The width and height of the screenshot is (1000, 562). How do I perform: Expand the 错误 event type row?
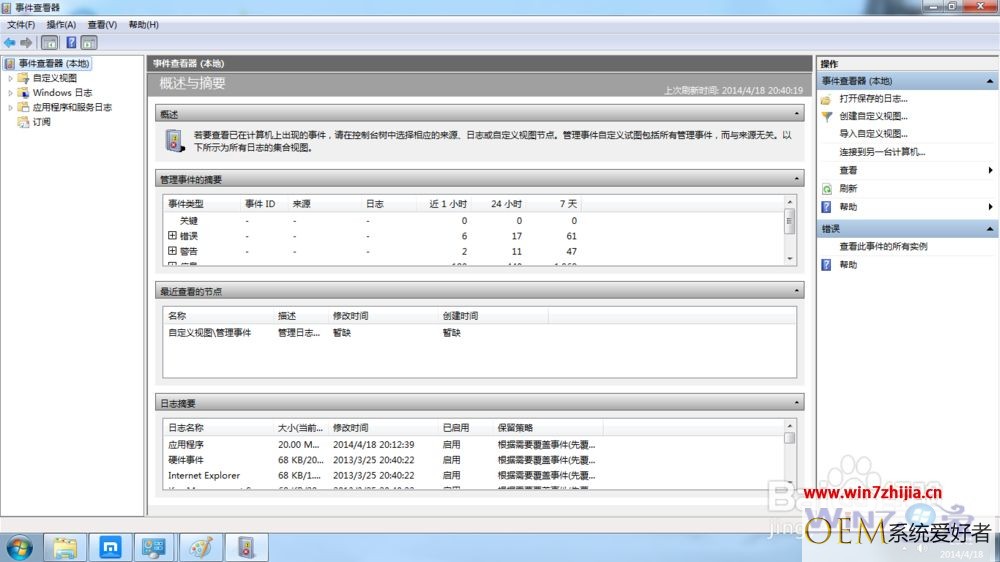(172, 235)
